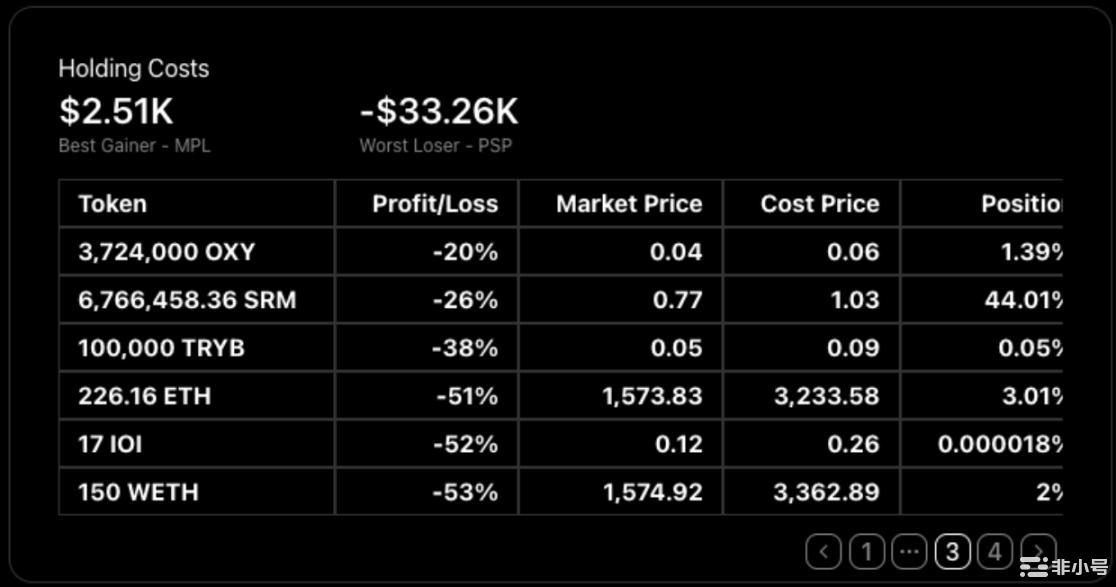Click the Worst Loser - PSP label
The image size is (1116, 587).
[x=435, y=146]
